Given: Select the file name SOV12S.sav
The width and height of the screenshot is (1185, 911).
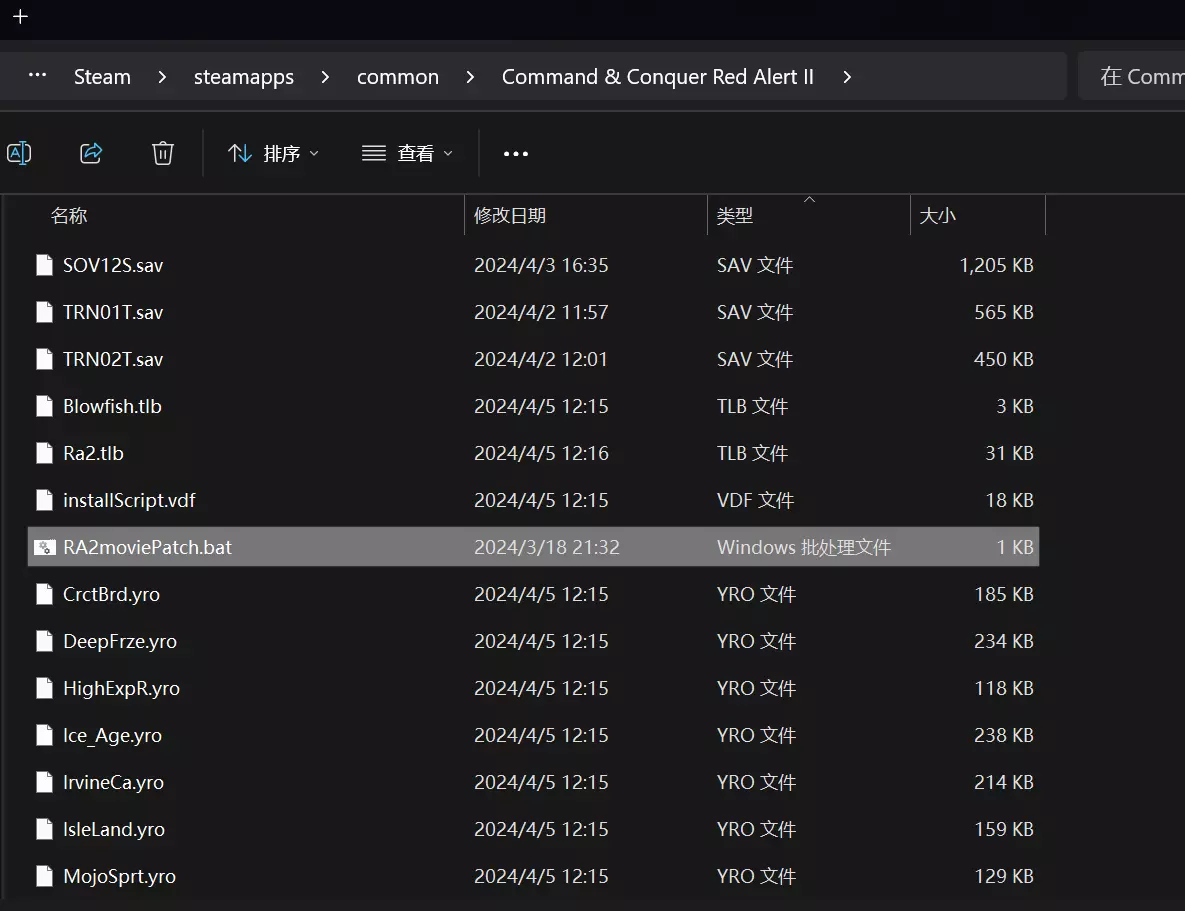Looking at the screenshot, I should click(113, 265).
